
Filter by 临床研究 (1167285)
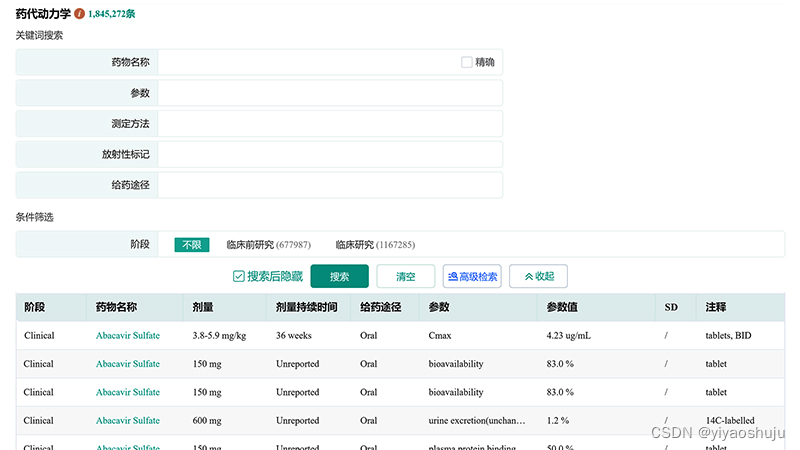coord(375,245)
